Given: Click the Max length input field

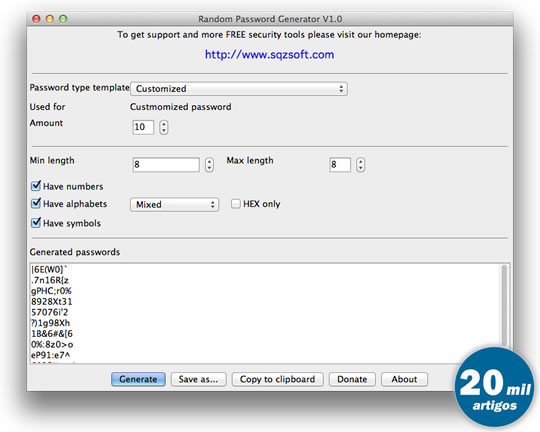Looking at the screenshot, I should point(340,165).
